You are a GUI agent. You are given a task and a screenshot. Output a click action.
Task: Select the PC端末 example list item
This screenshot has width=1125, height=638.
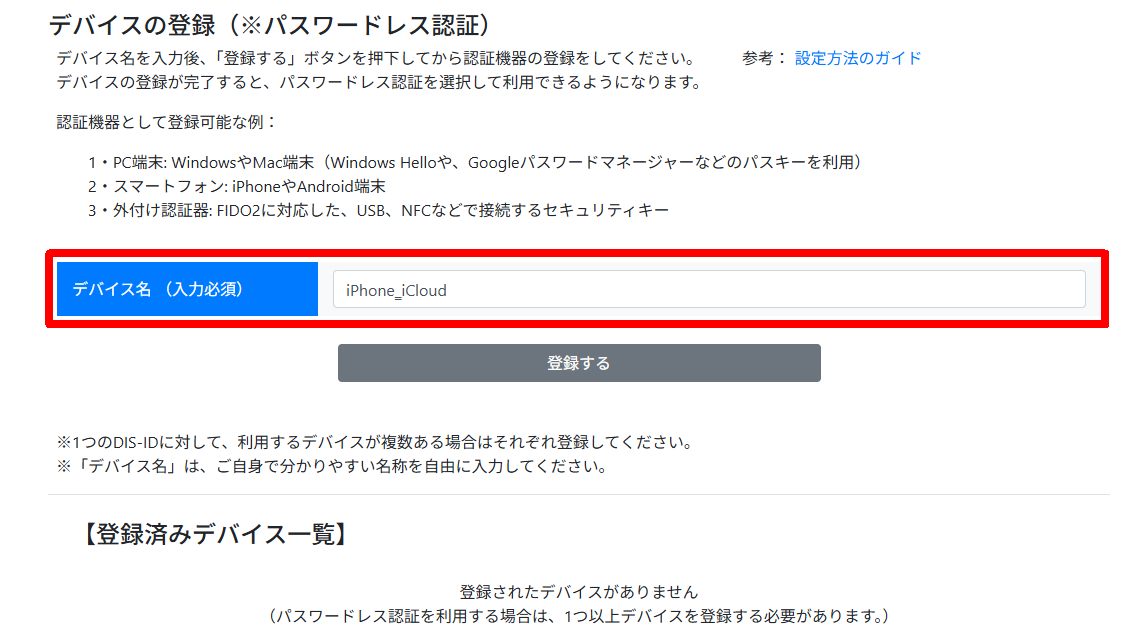click(x=475, y=162)
